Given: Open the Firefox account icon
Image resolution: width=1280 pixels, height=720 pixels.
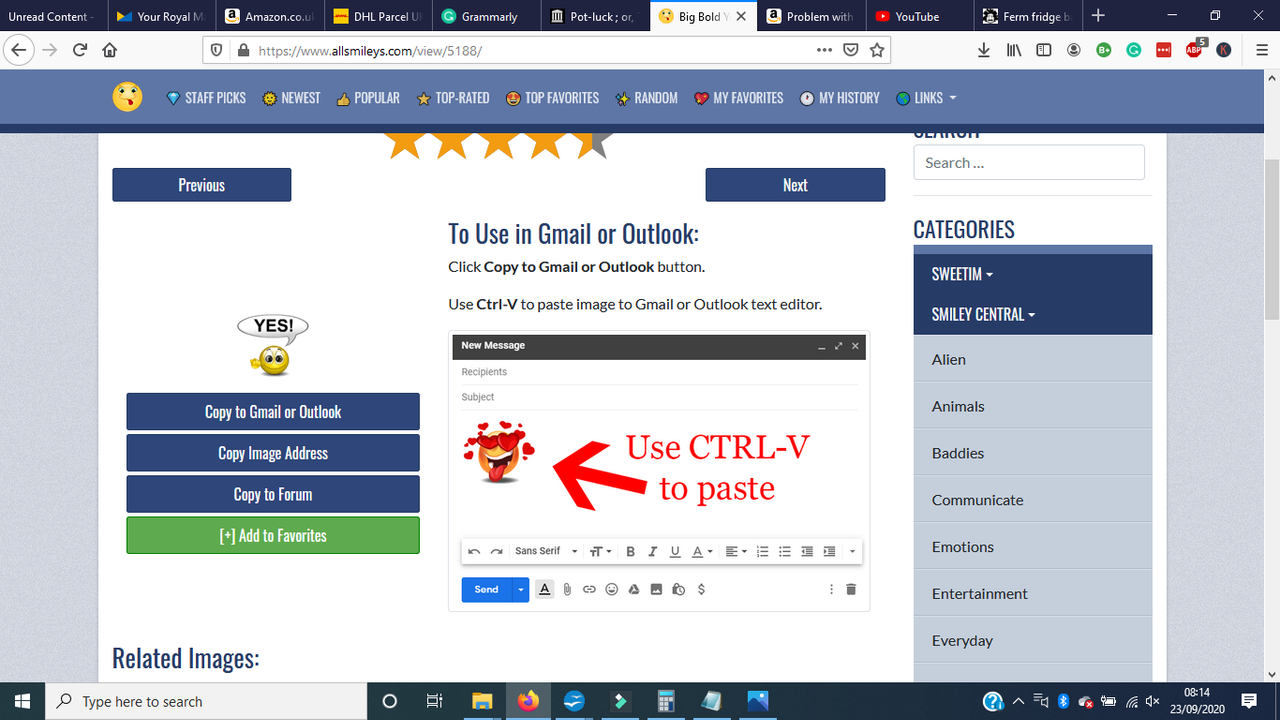Looking at the screenshot, I should pyautogui.click(x=1074, y=50).
